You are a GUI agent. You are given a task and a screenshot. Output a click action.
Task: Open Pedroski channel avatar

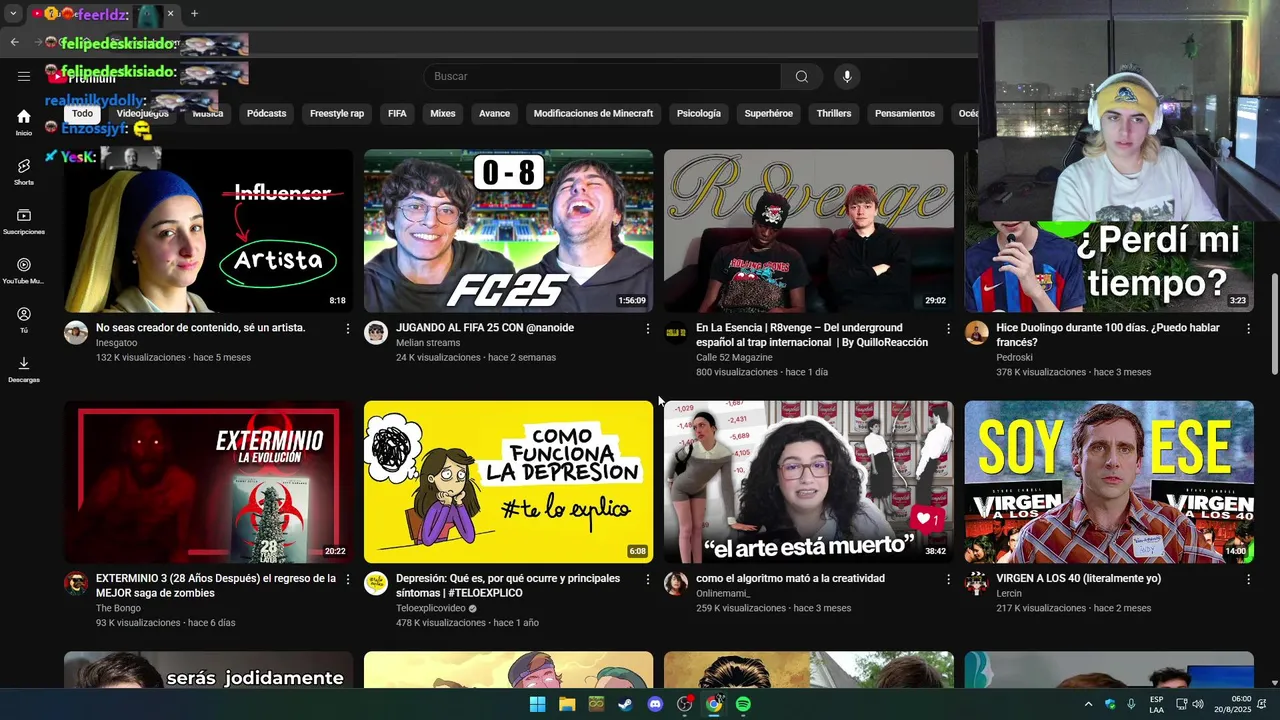click(x=976, y=333)
